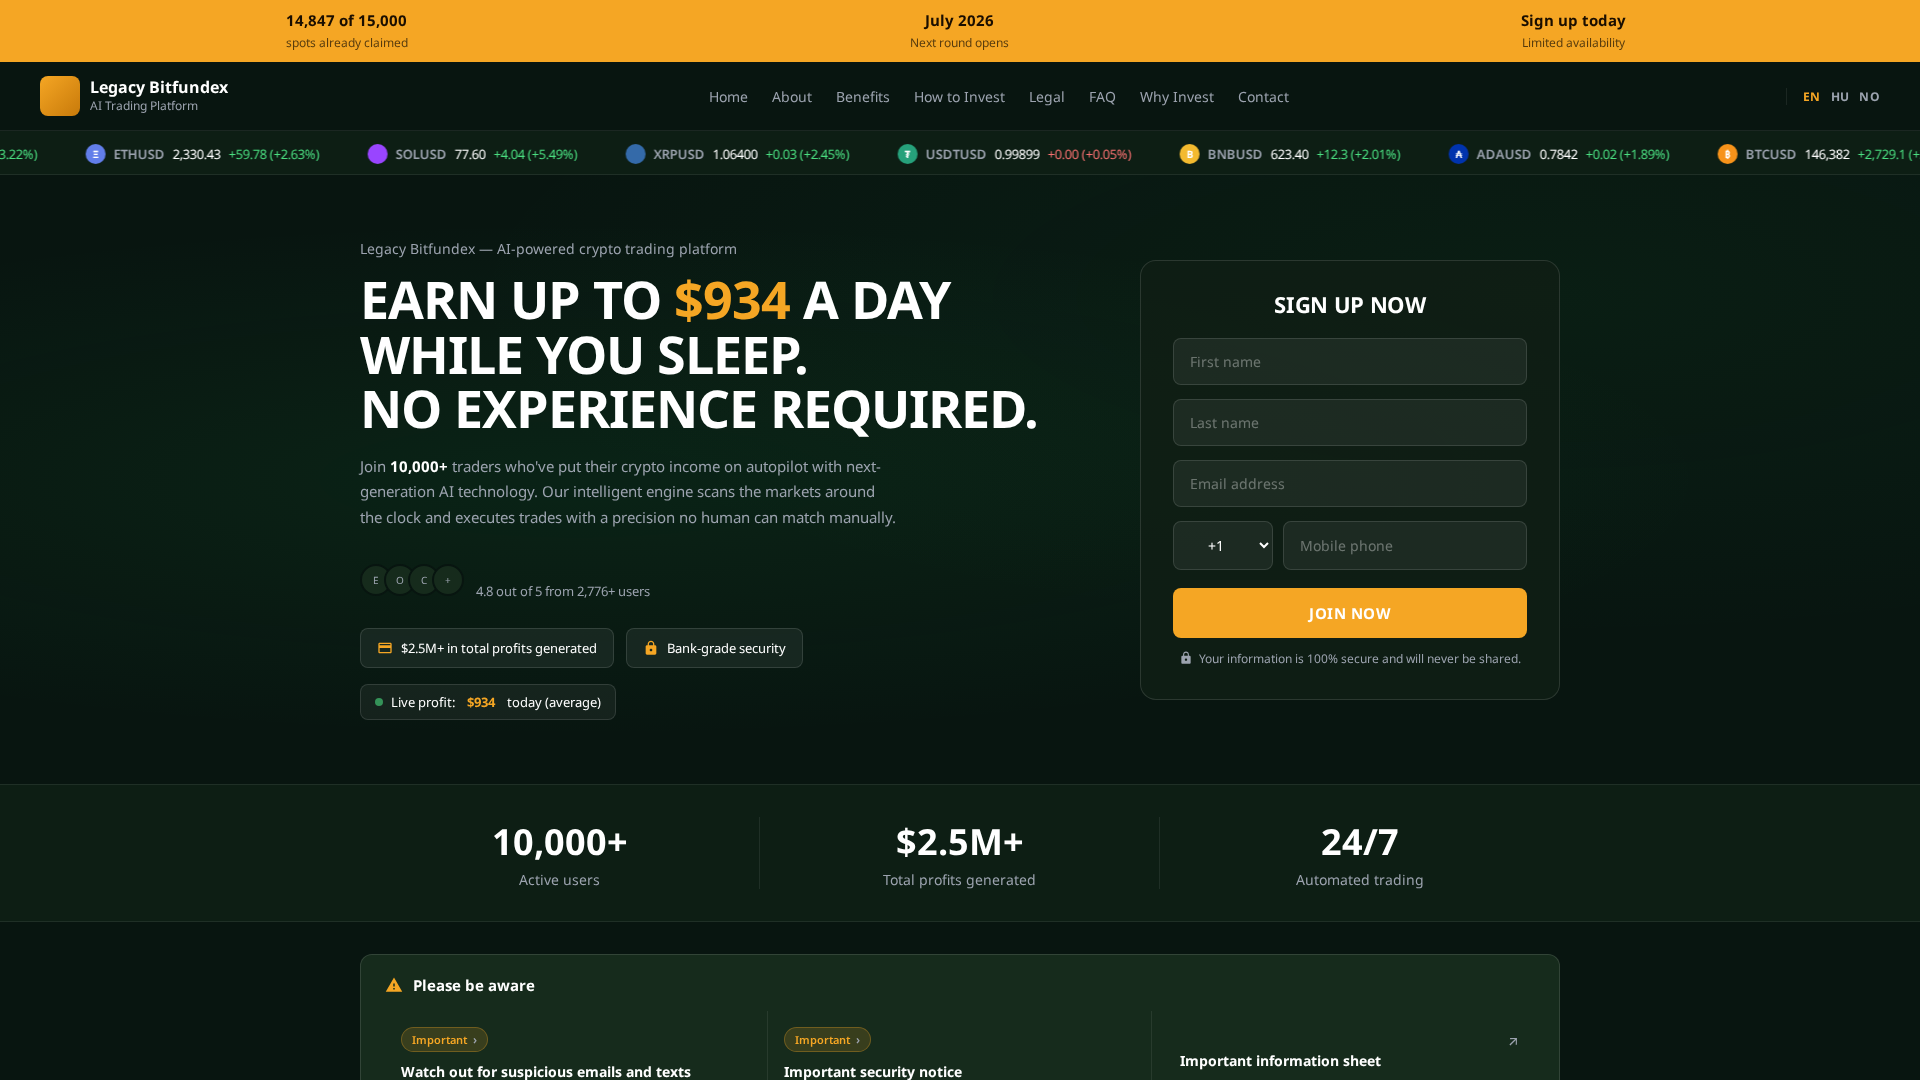Image resolution: width=1920 pixels, height=1080 pixels.
Task: Click the user avatar labeled C
Action: (x=424, y=580)
